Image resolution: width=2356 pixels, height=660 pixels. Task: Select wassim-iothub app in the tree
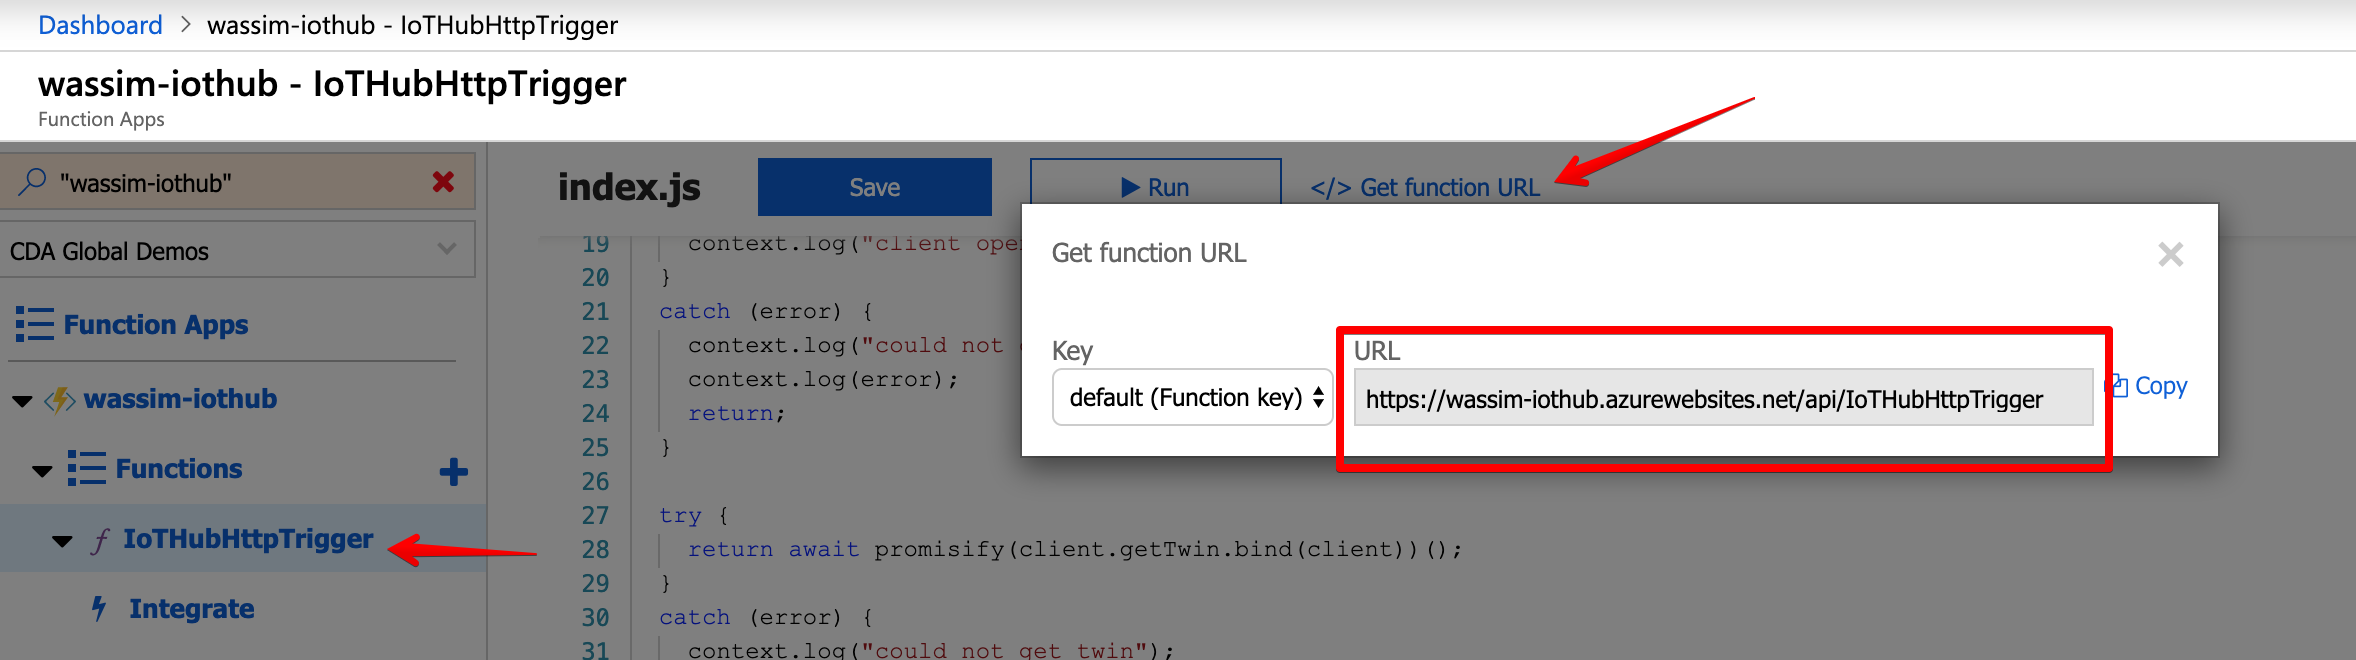(x=180, y=399)
